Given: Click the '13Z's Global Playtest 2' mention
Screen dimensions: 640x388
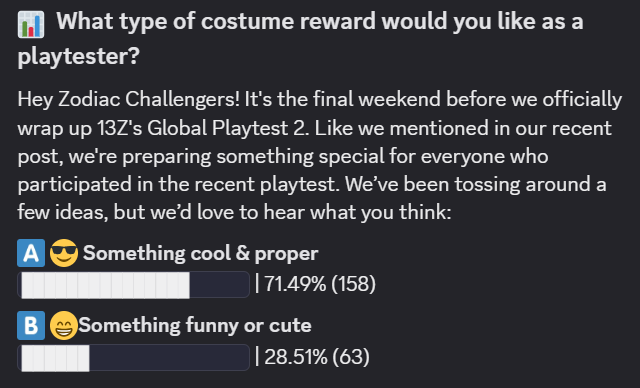Looking at the screenshot, I should point(201,128).
